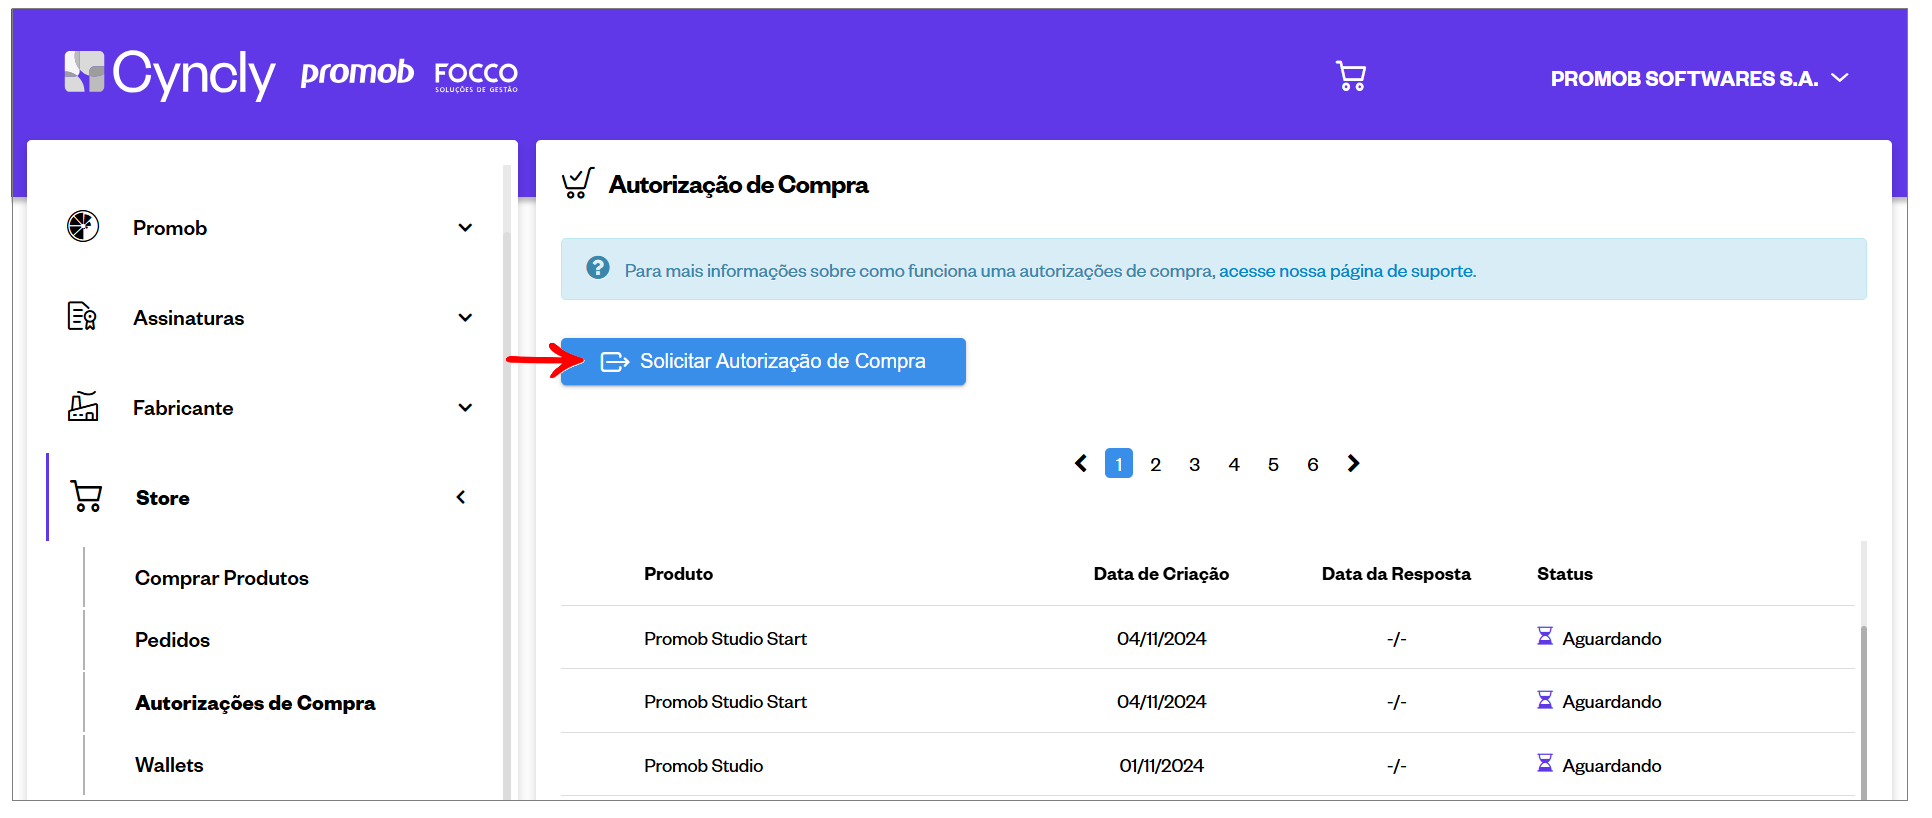Open PROMOB SOFTWARES S.A. account dropdown
Viewport: 1932px width, 818px height.
click(1699, 79)
